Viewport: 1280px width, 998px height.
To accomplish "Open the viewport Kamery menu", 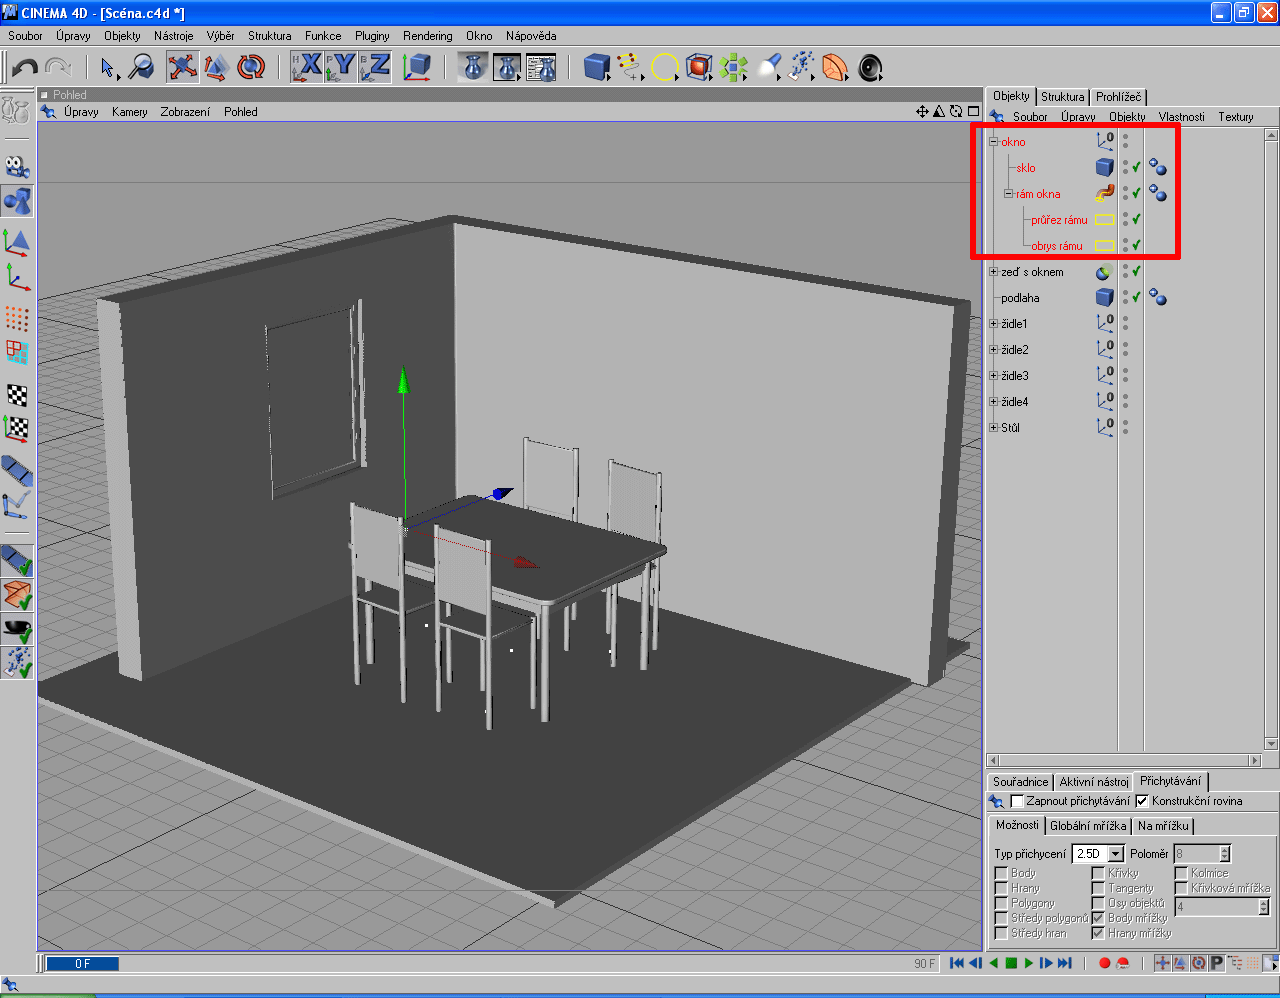I will [130, 112].
